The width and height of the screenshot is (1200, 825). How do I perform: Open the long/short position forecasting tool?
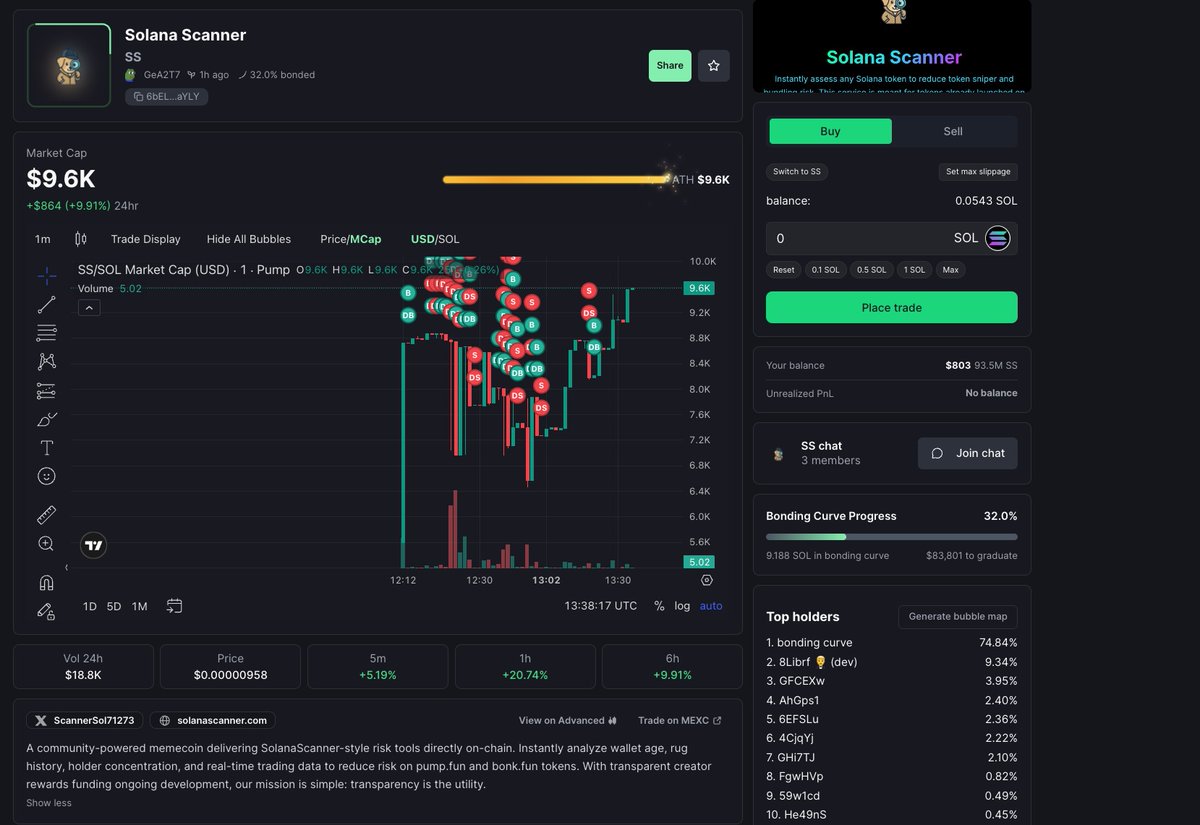coord(46,391)
